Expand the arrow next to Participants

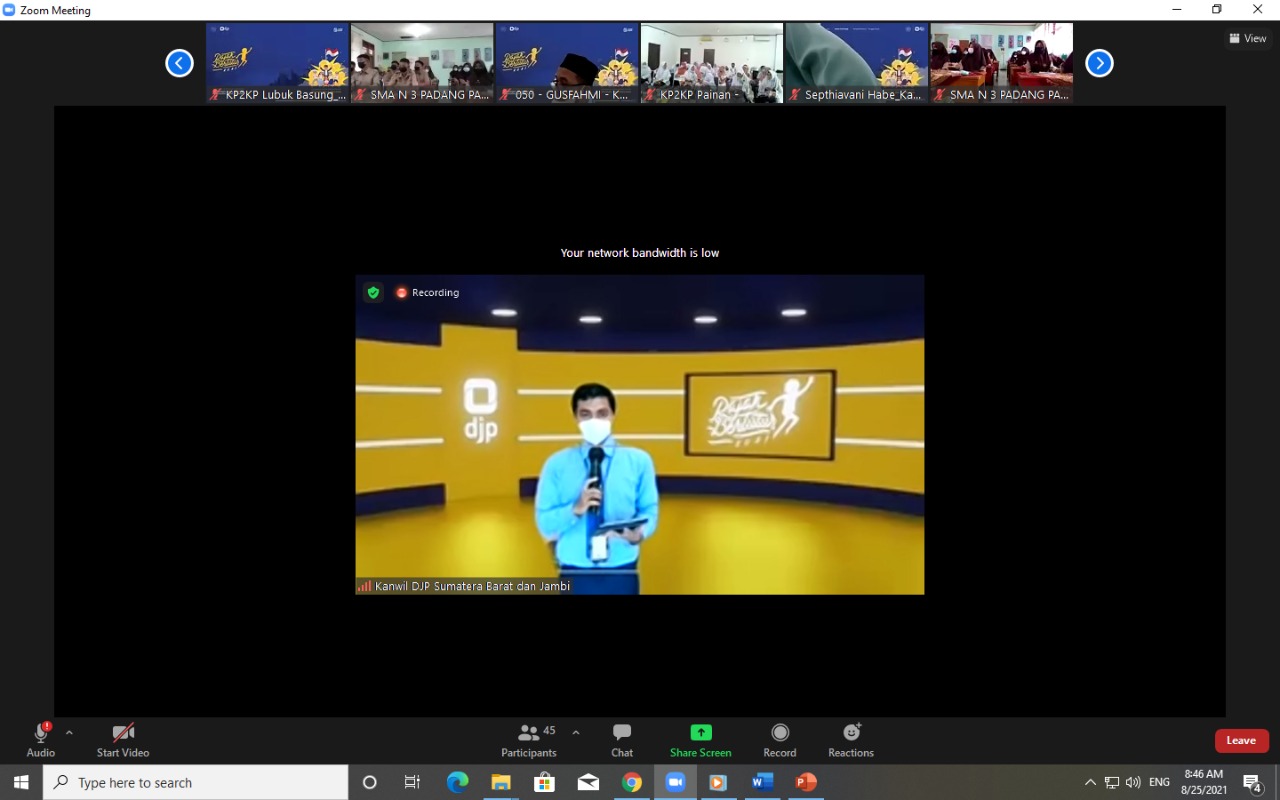coord(576,732)
